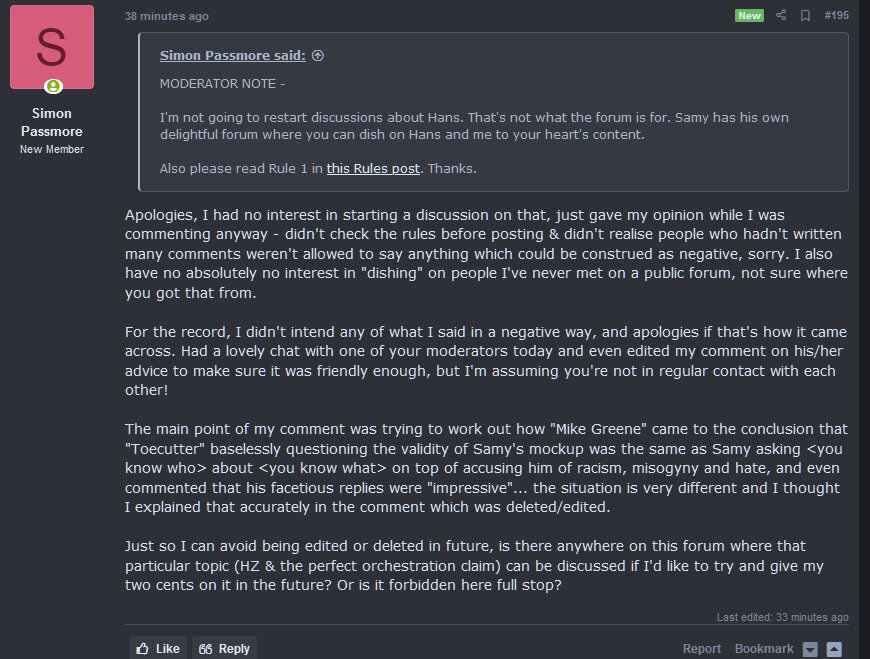
Task: Click the green online status badge on the avatar
Action: point(52,87)
